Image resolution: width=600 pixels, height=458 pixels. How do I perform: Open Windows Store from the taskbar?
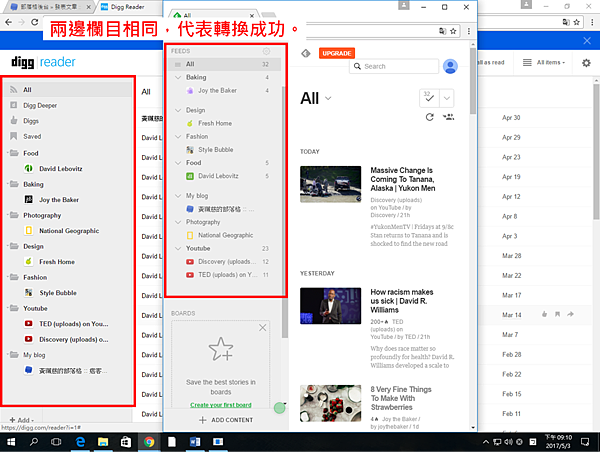click(x=126, y=442)
